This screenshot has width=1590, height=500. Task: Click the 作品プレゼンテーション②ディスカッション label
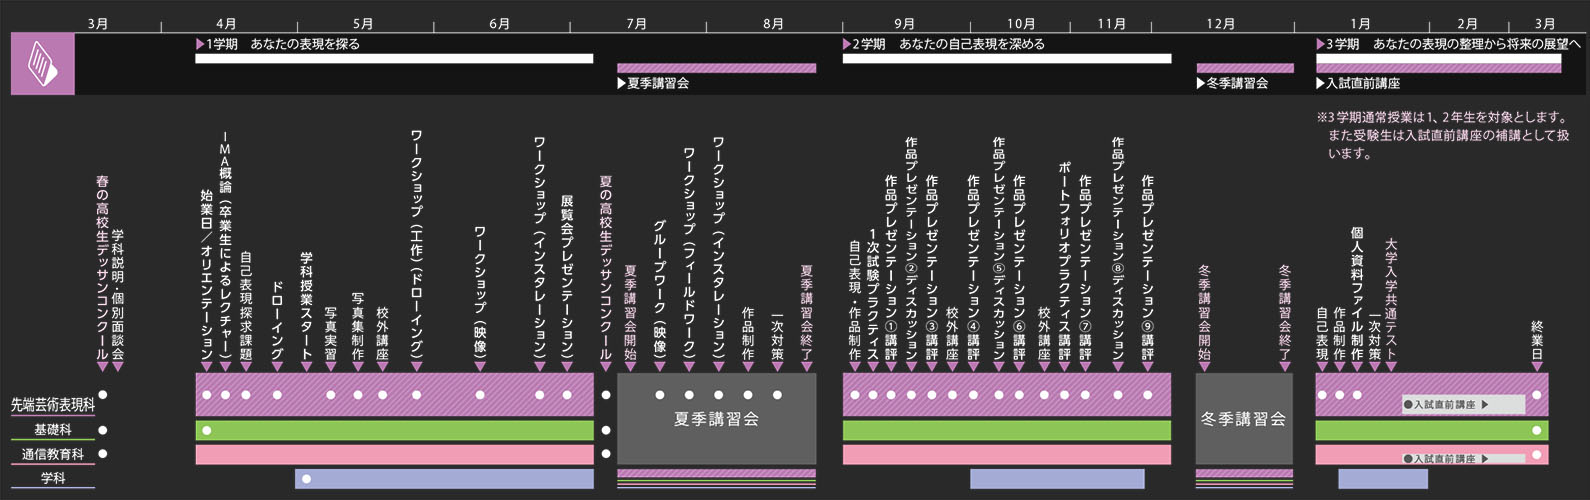(x=911, y=248)
